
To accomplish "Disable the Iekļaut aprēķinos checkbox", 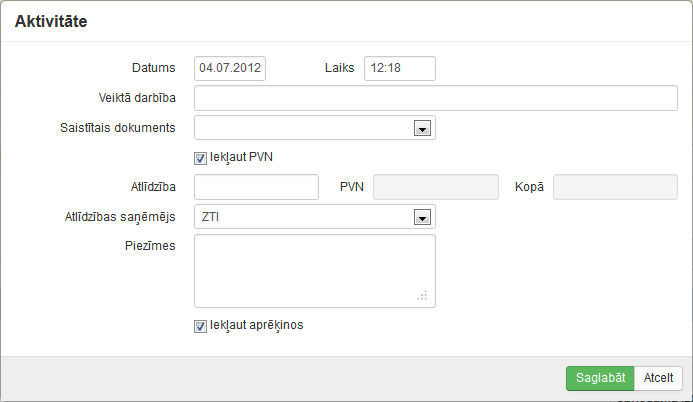I will (201, 325).
